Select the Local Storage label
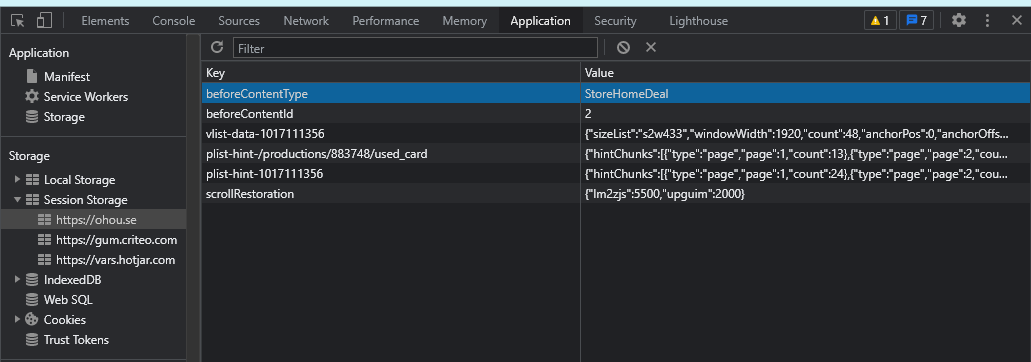 (x=79, y=180)
